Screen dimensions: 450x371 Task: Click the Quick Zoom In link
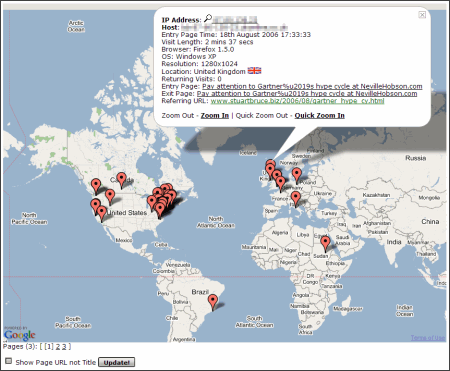coord(319,116)
